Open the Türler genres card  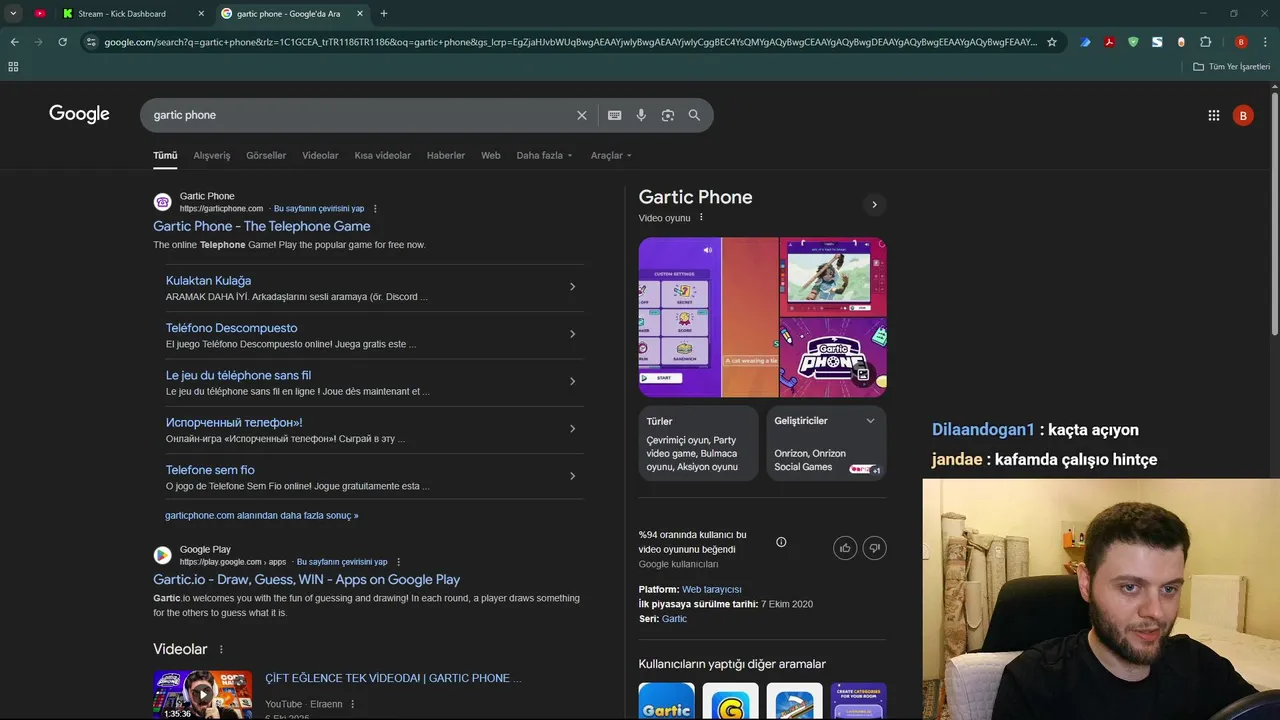click(x=699, y=443)
